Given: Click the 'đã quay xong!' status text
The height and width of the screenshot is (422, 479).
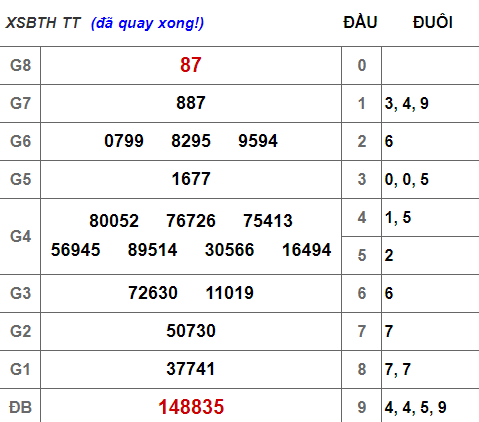Looking at the screenshot, I should [x=147, y=23].
